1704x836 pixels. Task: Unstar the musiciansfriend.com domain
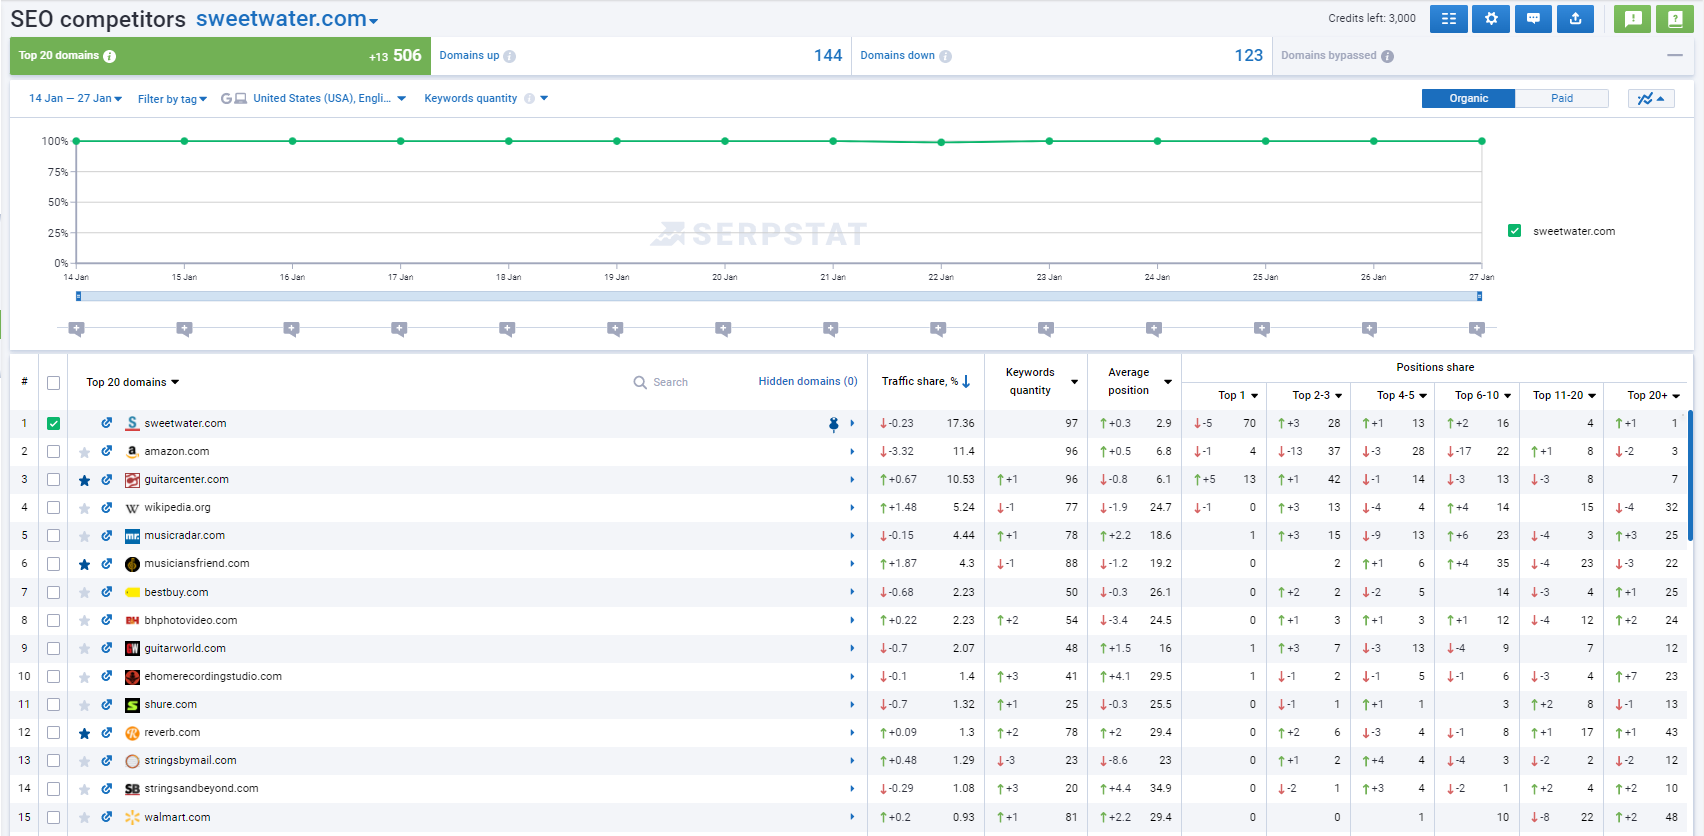84,564
